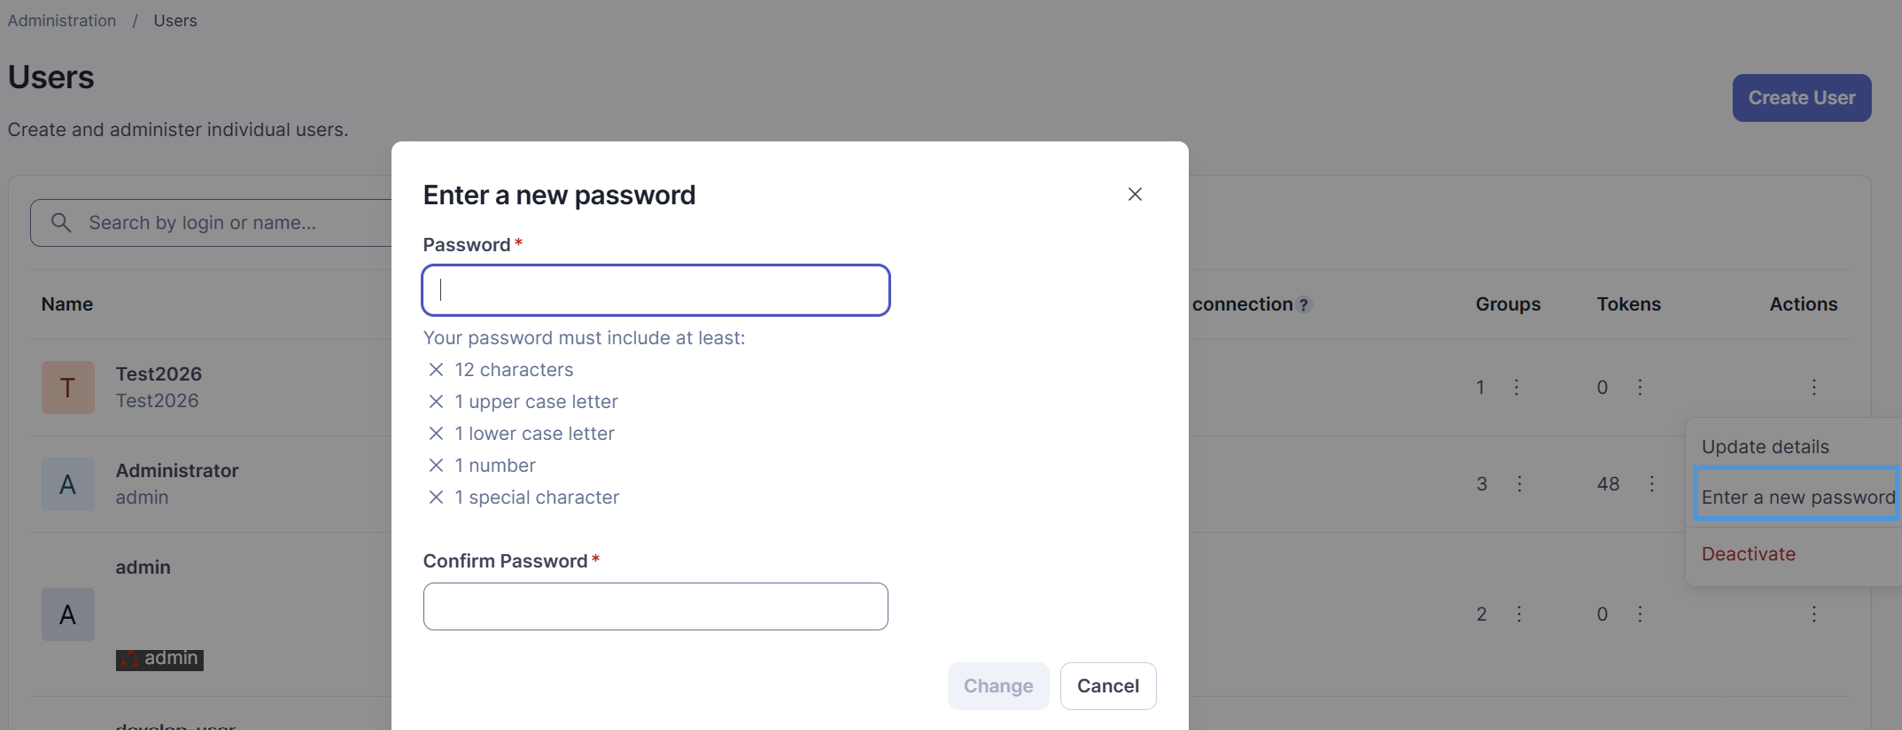Click the connection column help icon

pos(1304,305)
